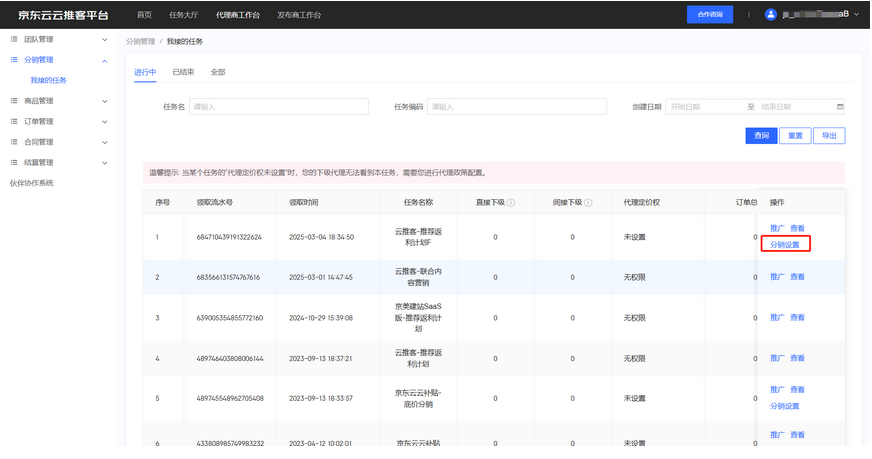The image size is (872, 459).
Task: Click 推广 link in row 4
Action: (x=777, y=358)
